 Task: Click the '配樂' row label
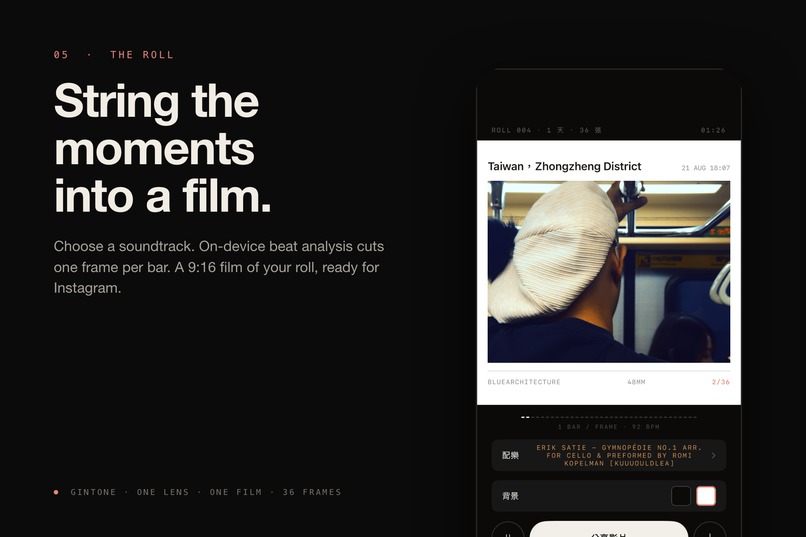510,455
